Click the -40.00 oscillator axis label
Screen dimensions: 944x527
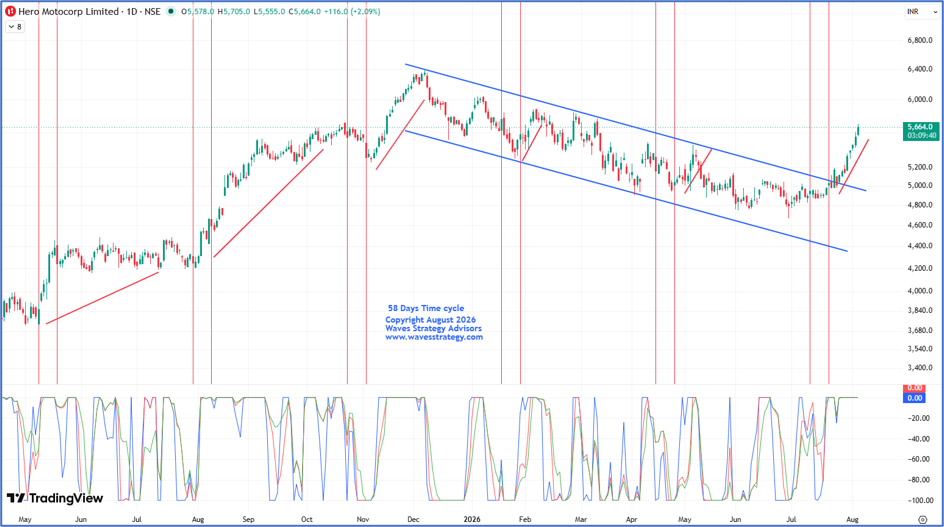coord(919,439)
